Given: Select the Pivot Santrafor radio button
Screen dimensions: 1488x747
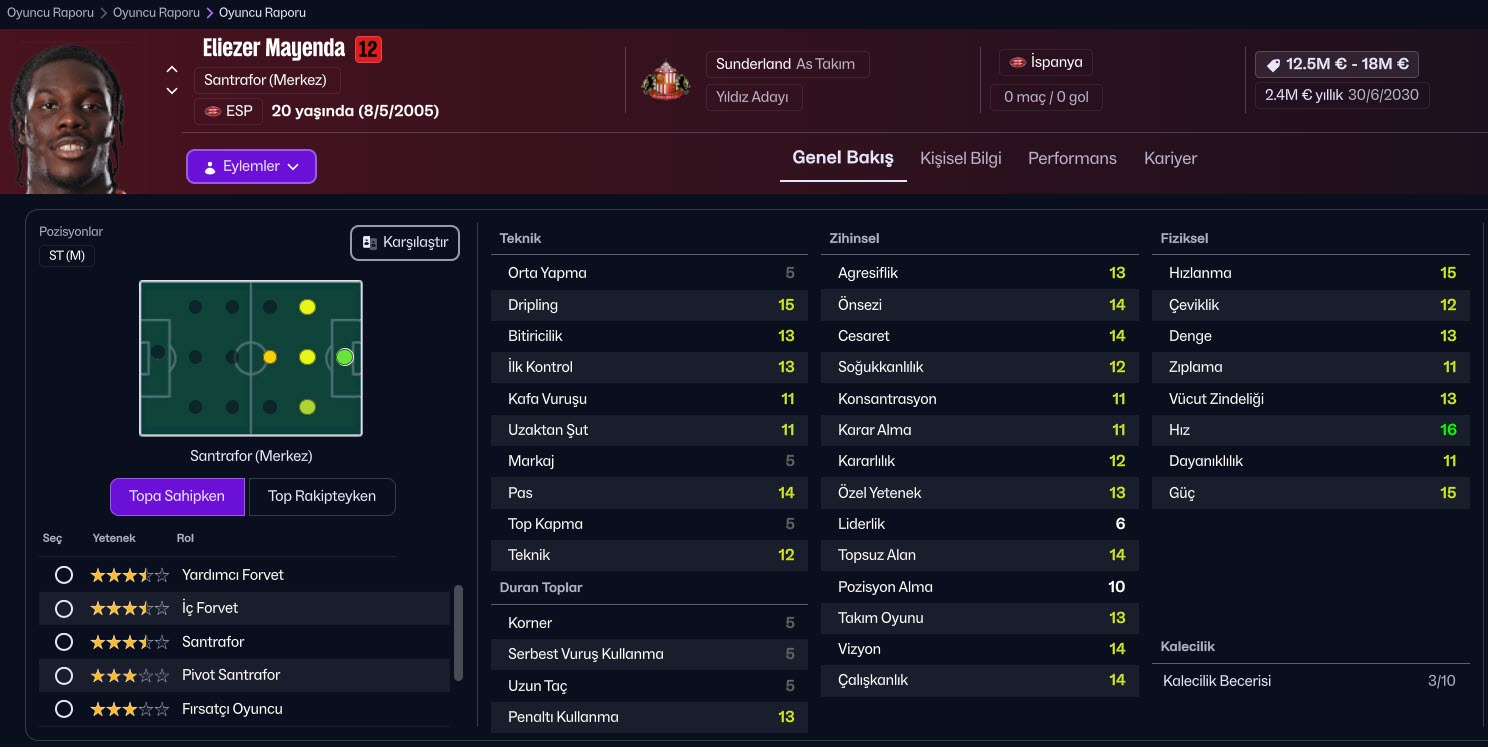Looking at the screenshot, I should [x=64, y=676].
